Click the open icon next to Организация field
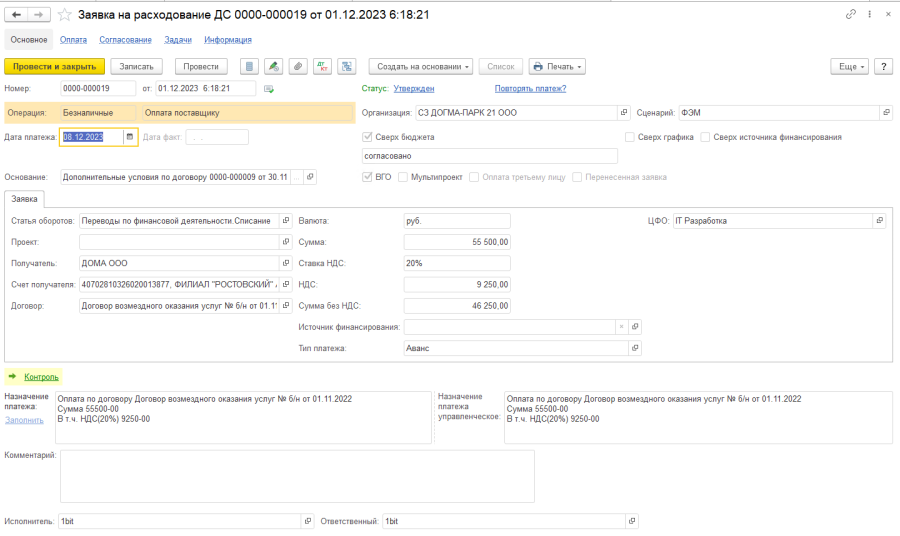This screenshot has height=536, width=900. pyautogui.click(x=625, y=113)
